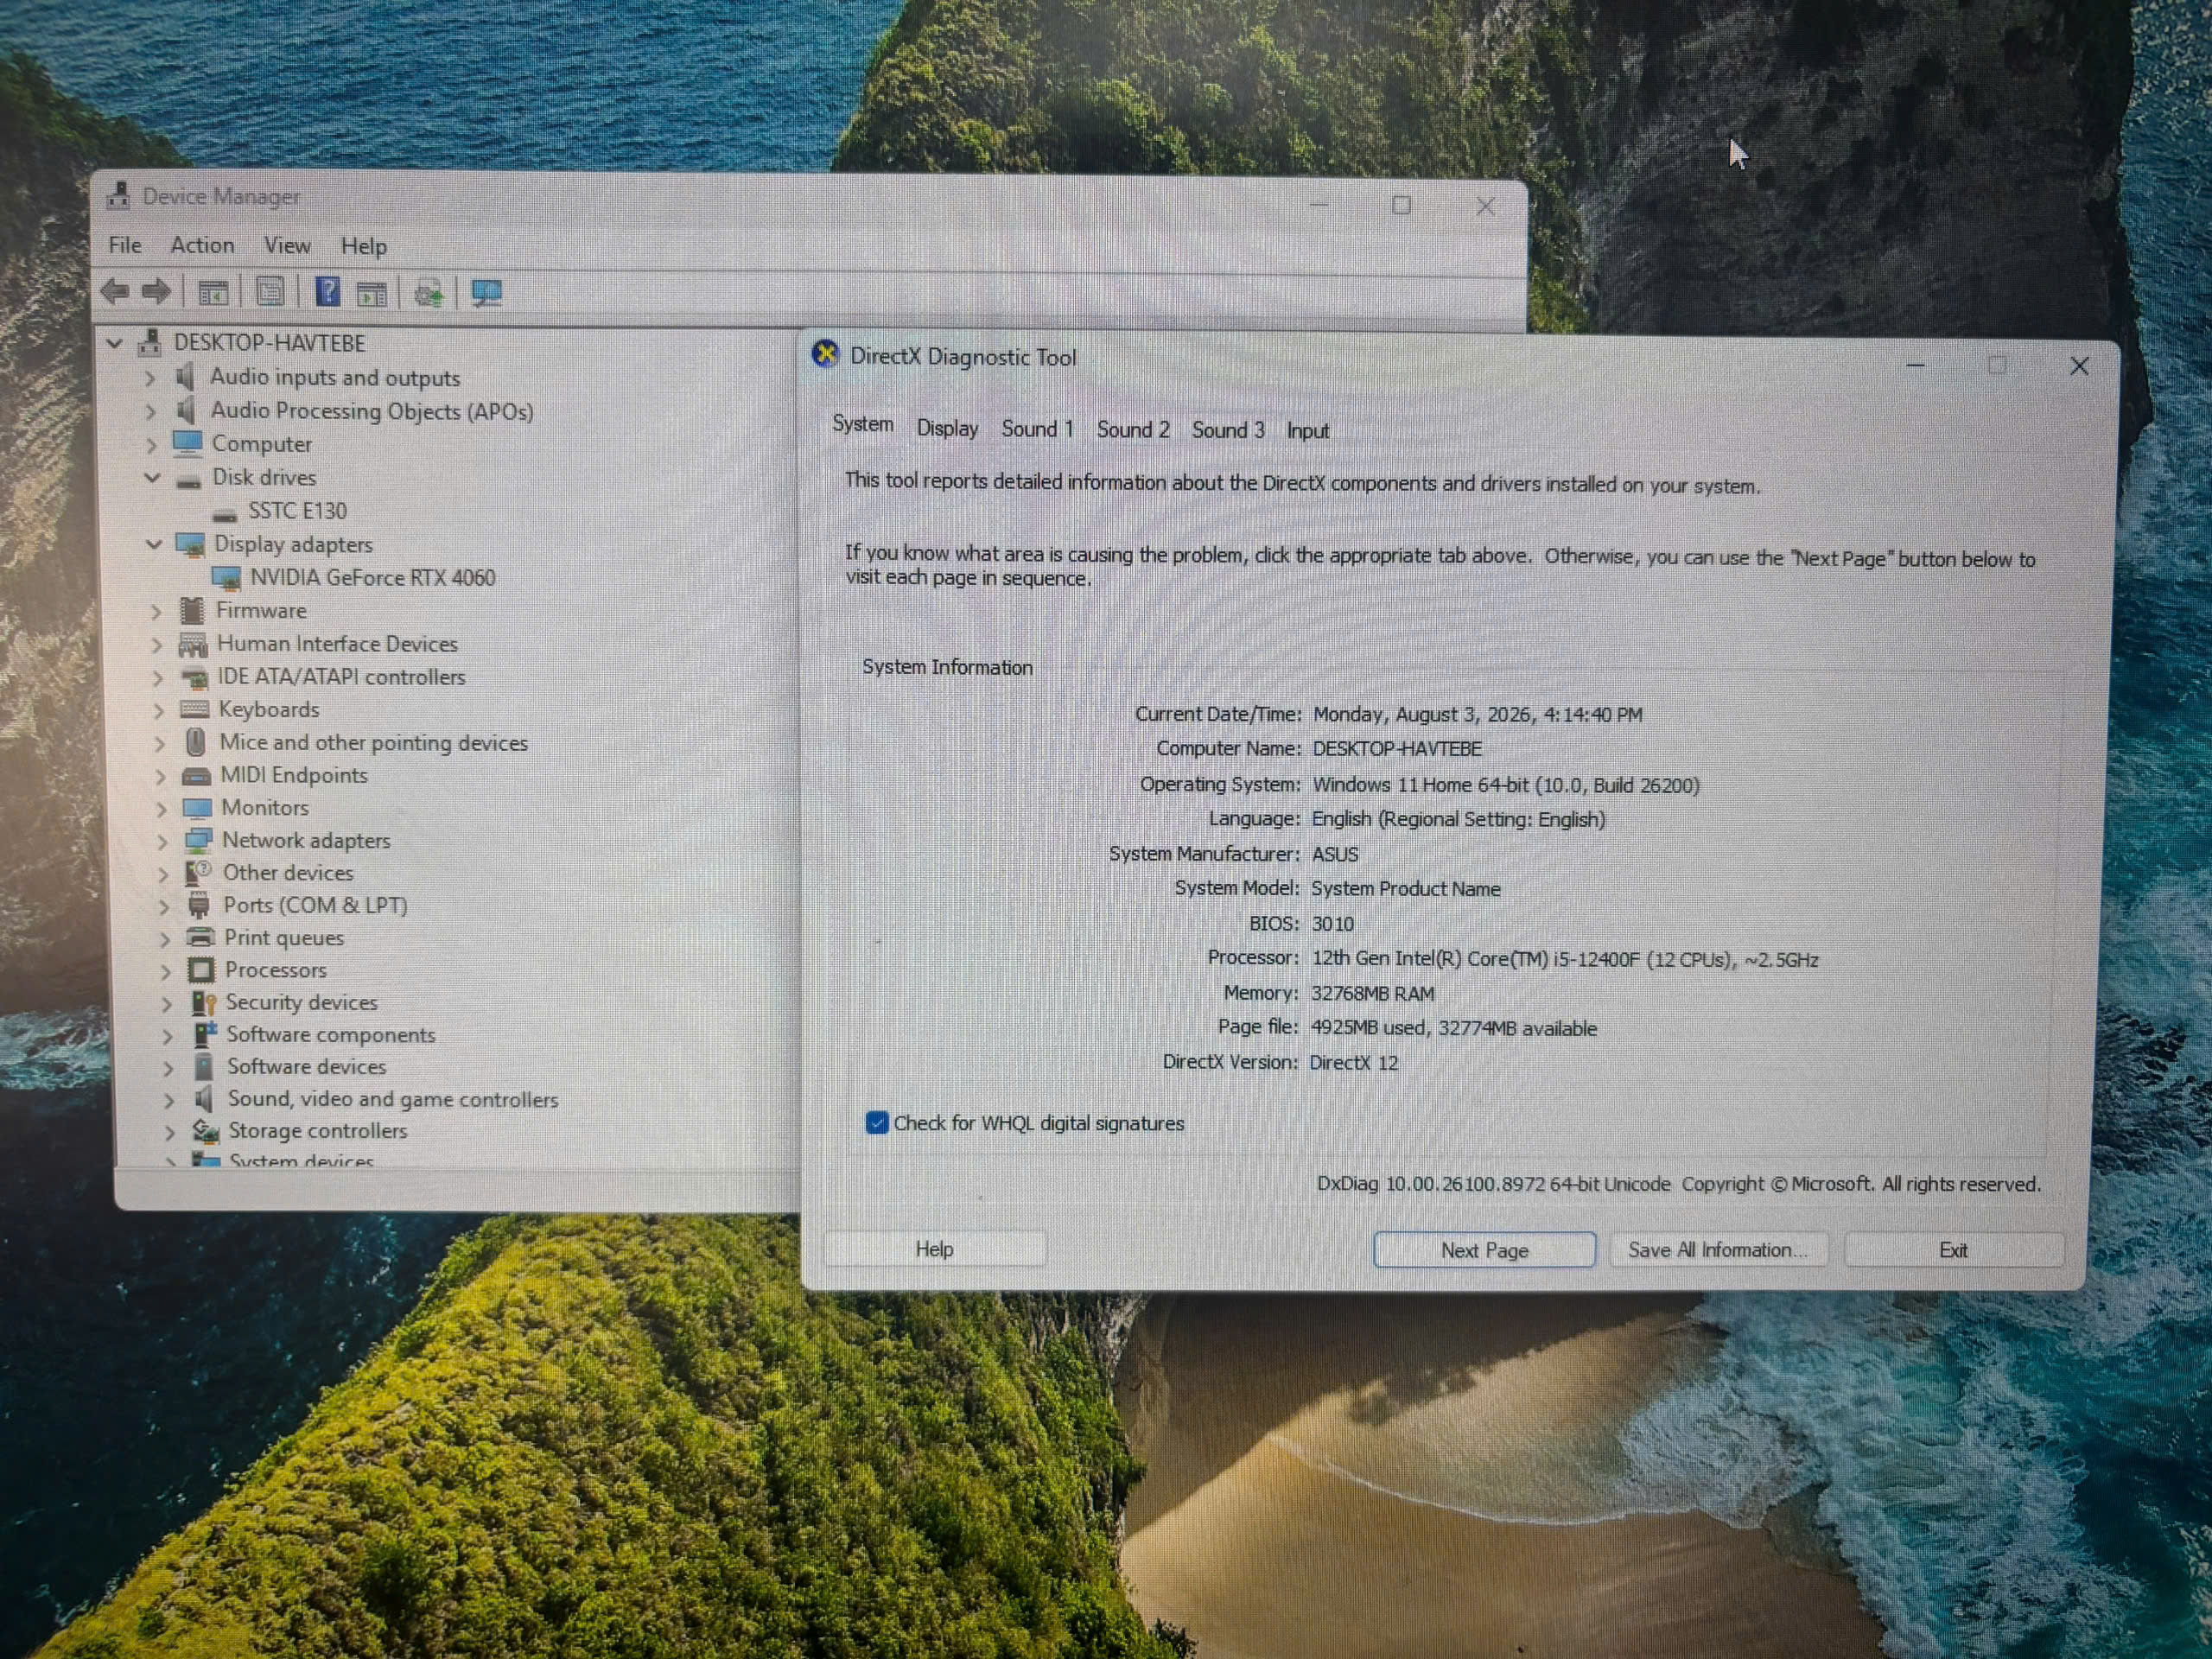Click the icon beside Storage controllers

(x=206, y=1131)
